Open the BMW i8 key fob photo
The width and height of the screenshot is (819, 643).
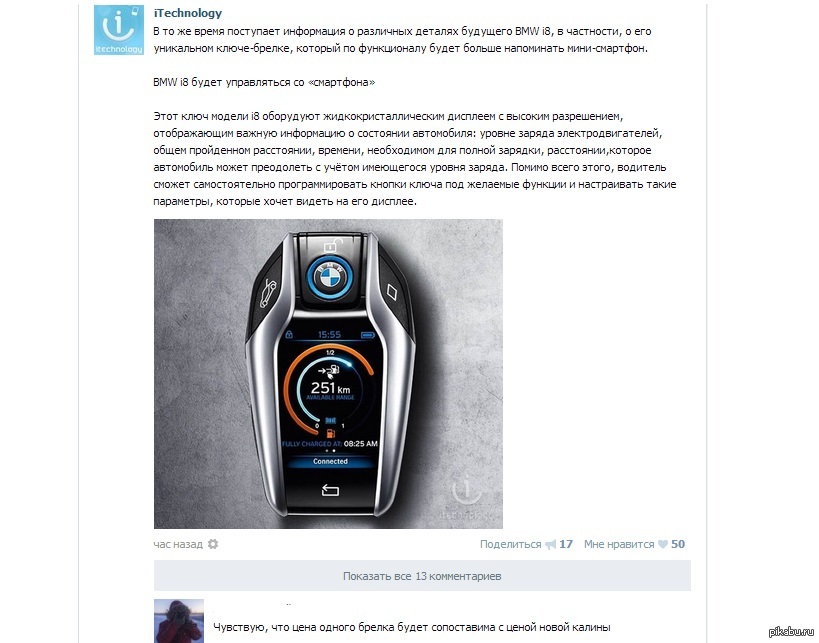click(x=328, y=373)
